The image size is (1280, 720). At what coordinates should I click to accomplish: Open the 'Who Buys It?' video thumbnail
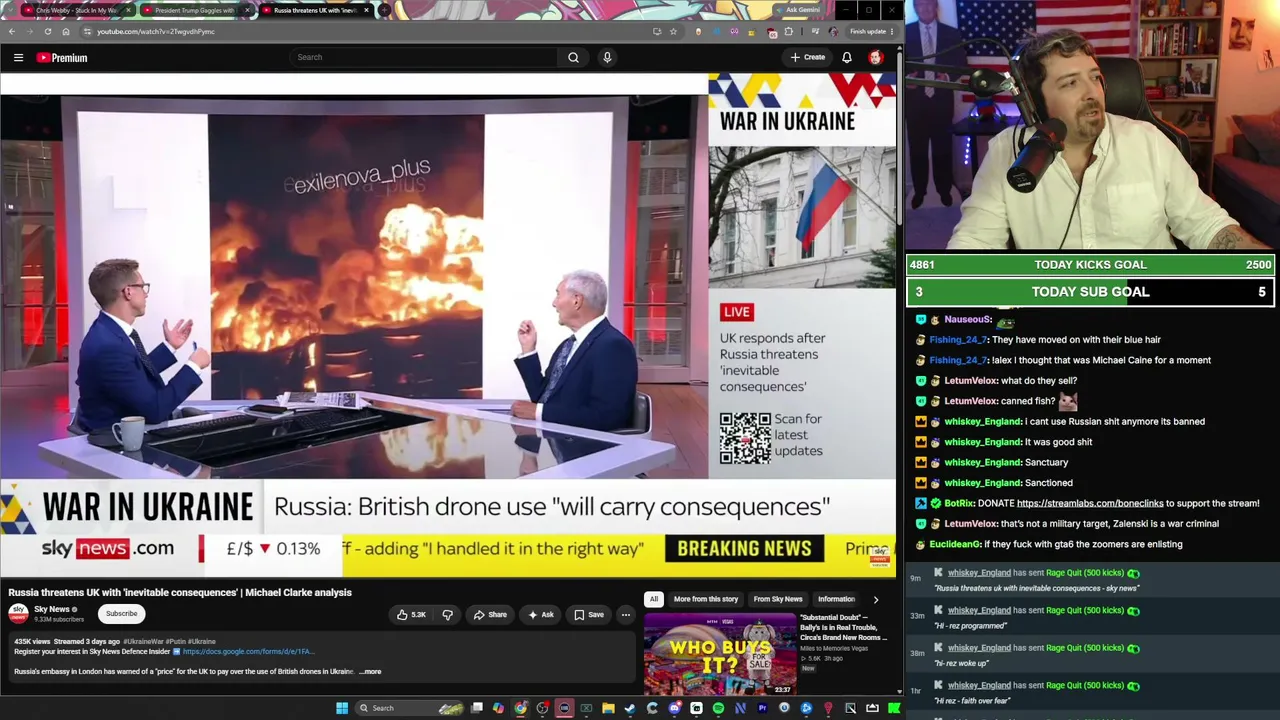click(x=719, y=654)
